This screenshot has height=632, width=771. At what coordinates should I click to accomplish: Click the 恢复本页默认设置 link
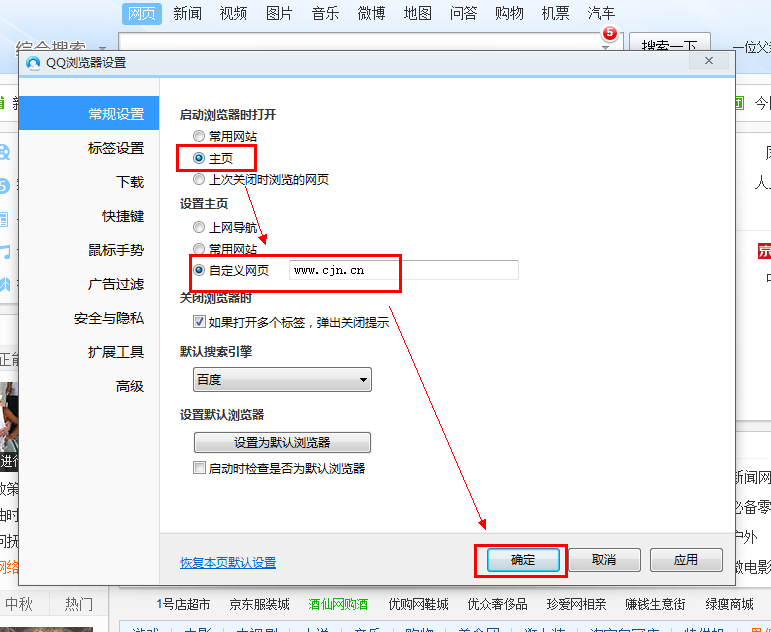[228, 562]
